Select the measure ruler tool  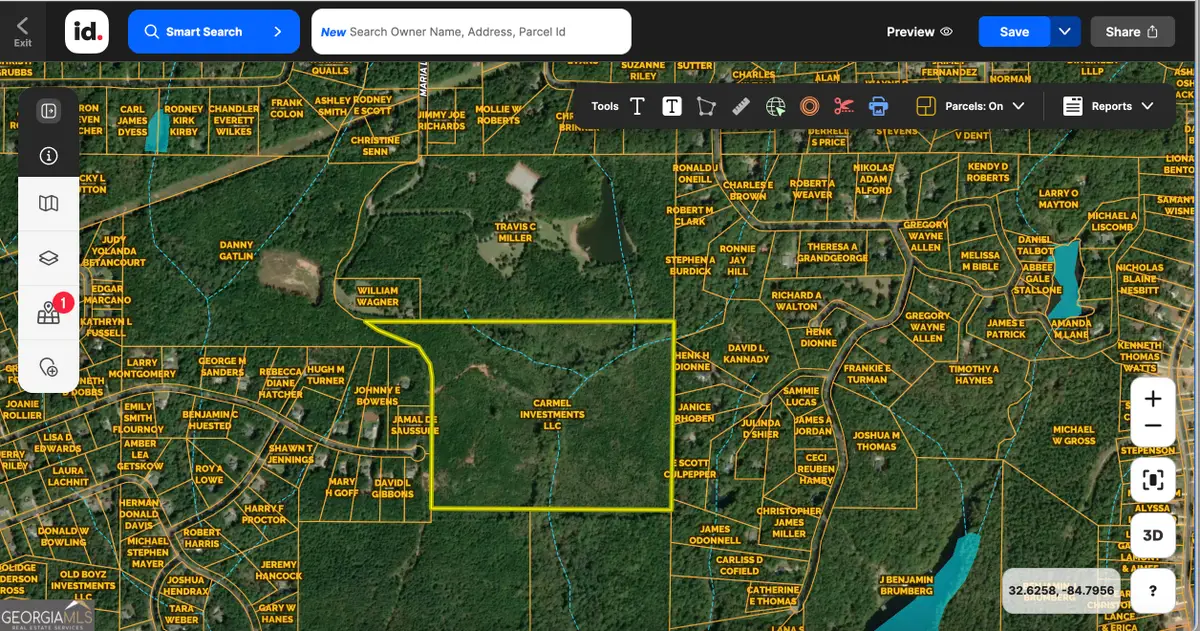click(x=741, y=106)
